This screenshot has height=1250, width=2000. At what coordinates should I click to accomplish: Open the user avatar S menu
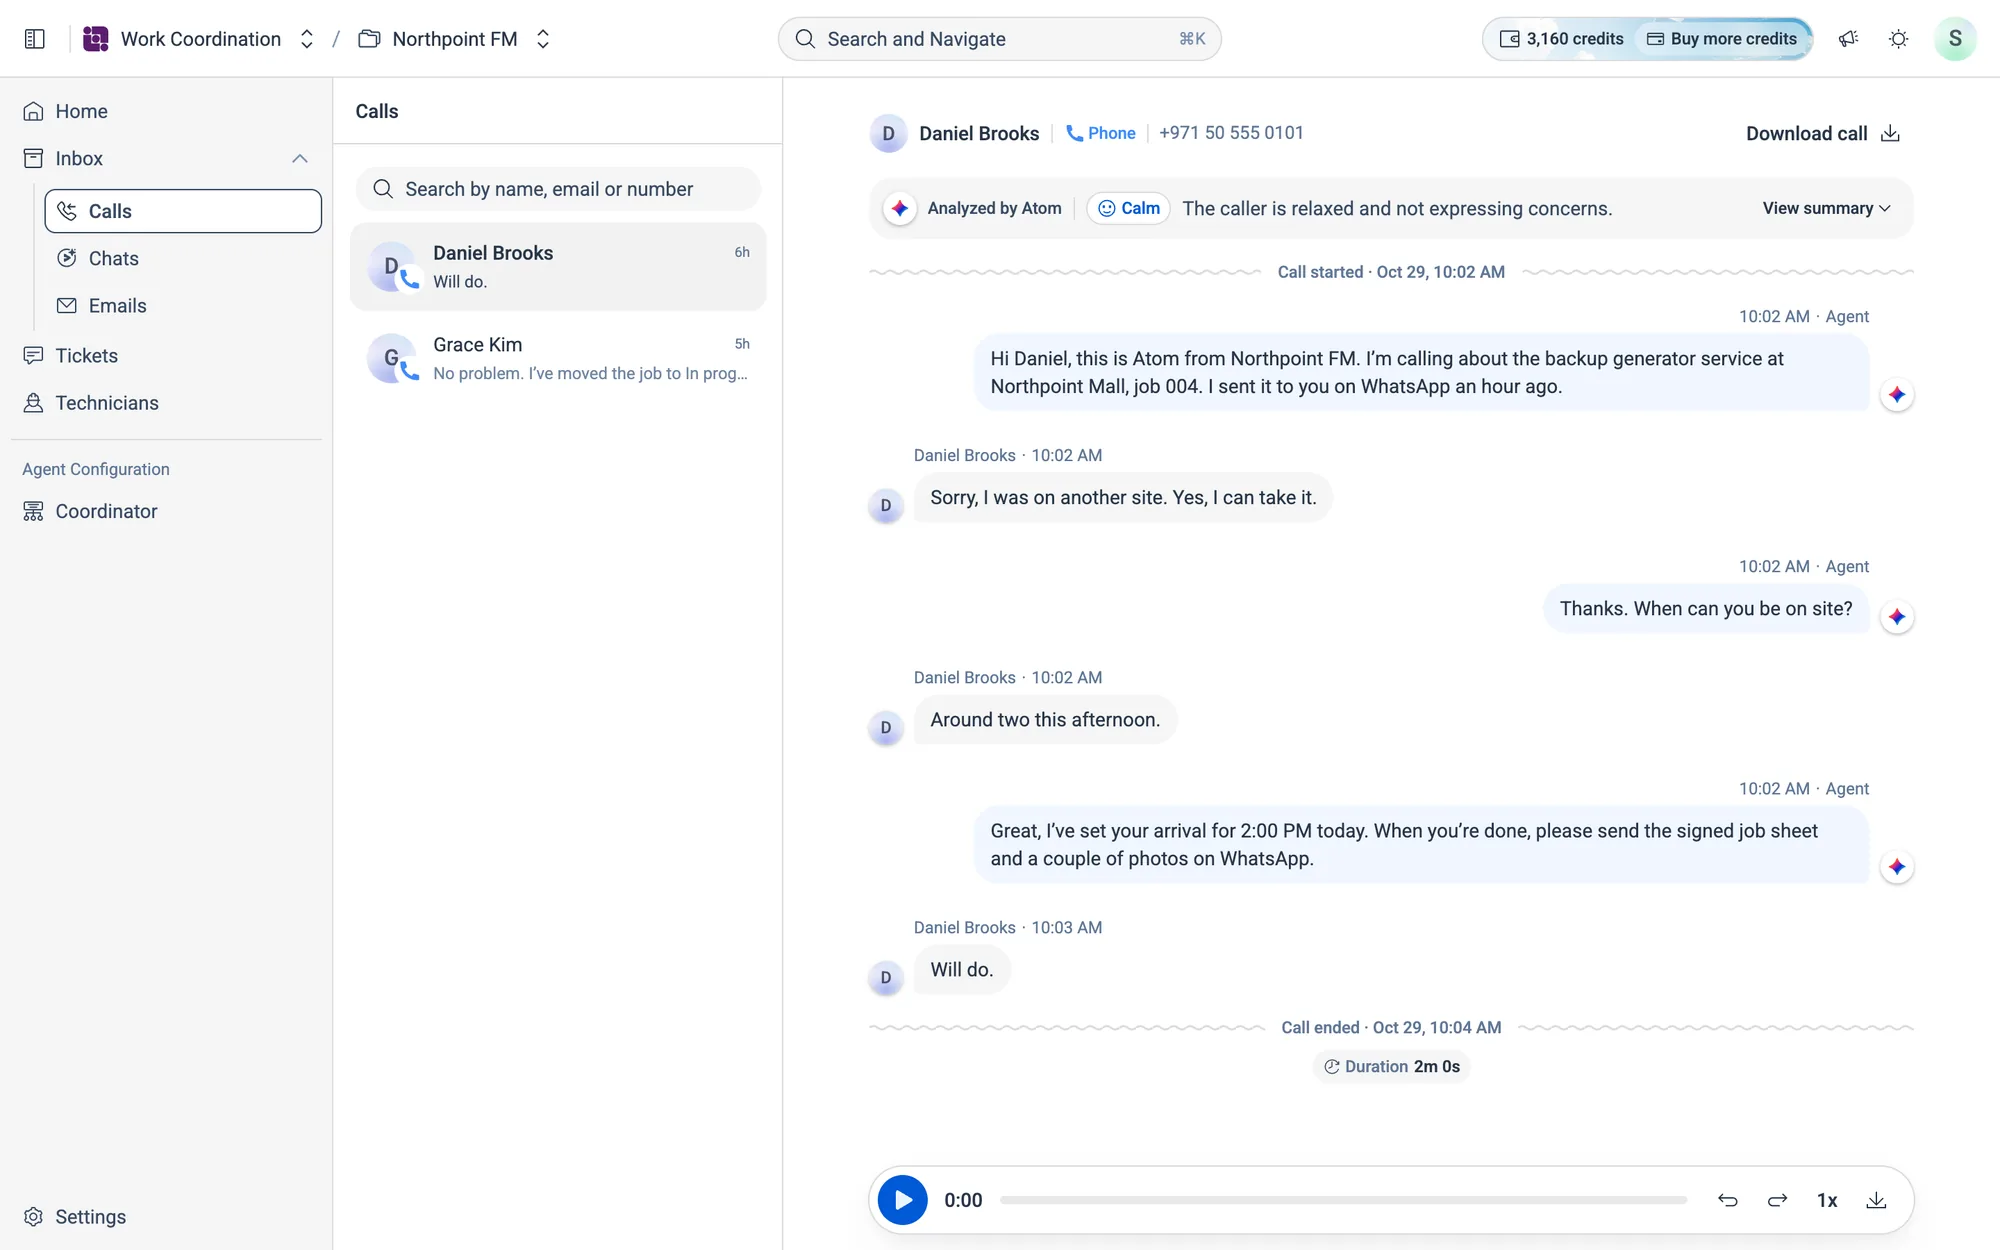click(x=1955, y=39)
